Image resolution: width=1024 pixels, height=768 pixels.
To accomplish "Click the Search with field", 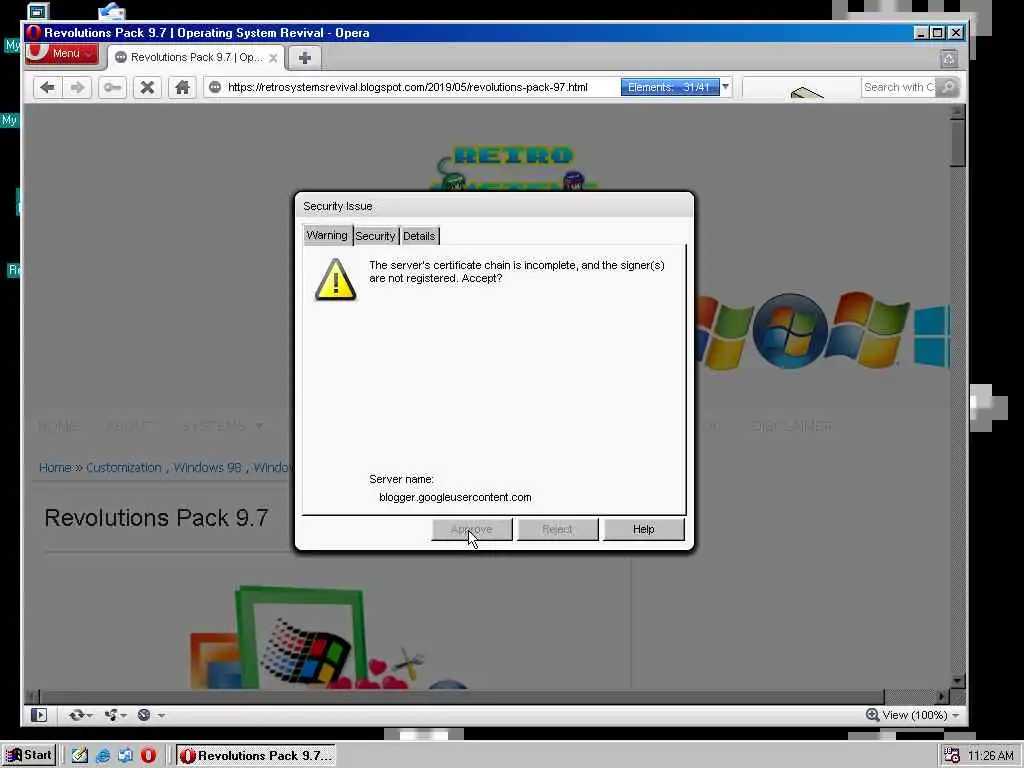I will tap(898, 87).
